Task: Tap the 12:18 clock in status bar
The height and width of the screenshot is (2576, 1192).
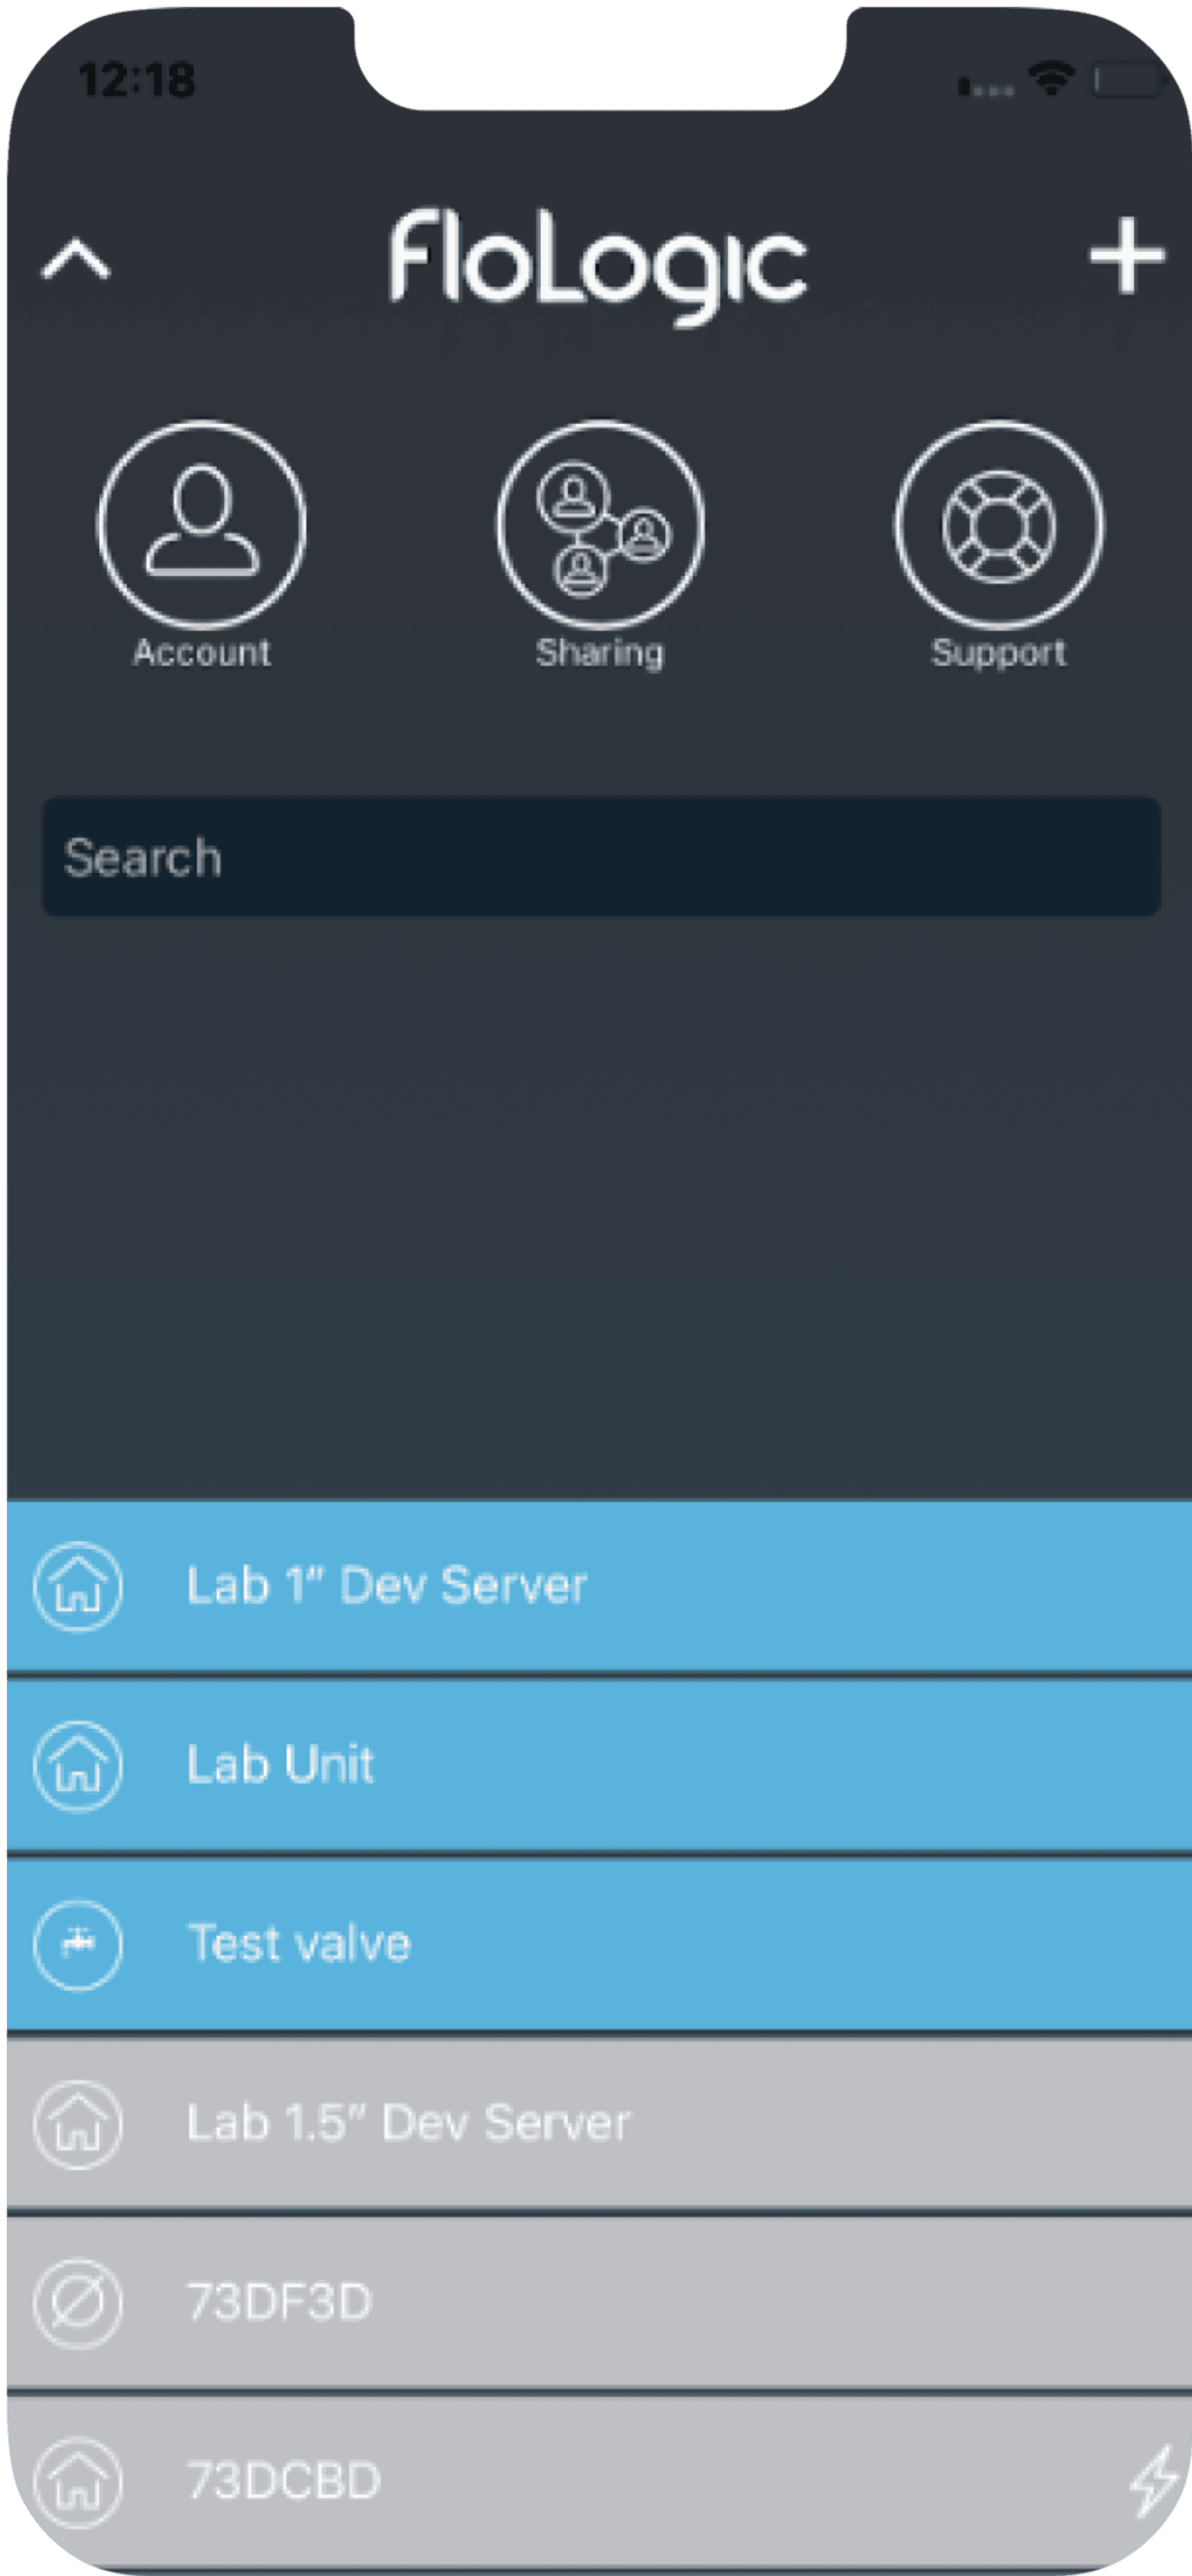Action: [x=137, y=80]
